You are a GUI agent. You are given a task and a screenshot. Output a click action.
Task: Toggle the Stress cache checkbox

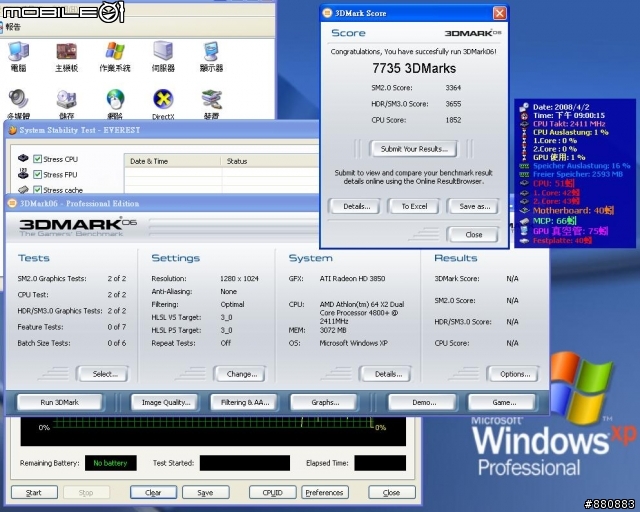[38, 190]
